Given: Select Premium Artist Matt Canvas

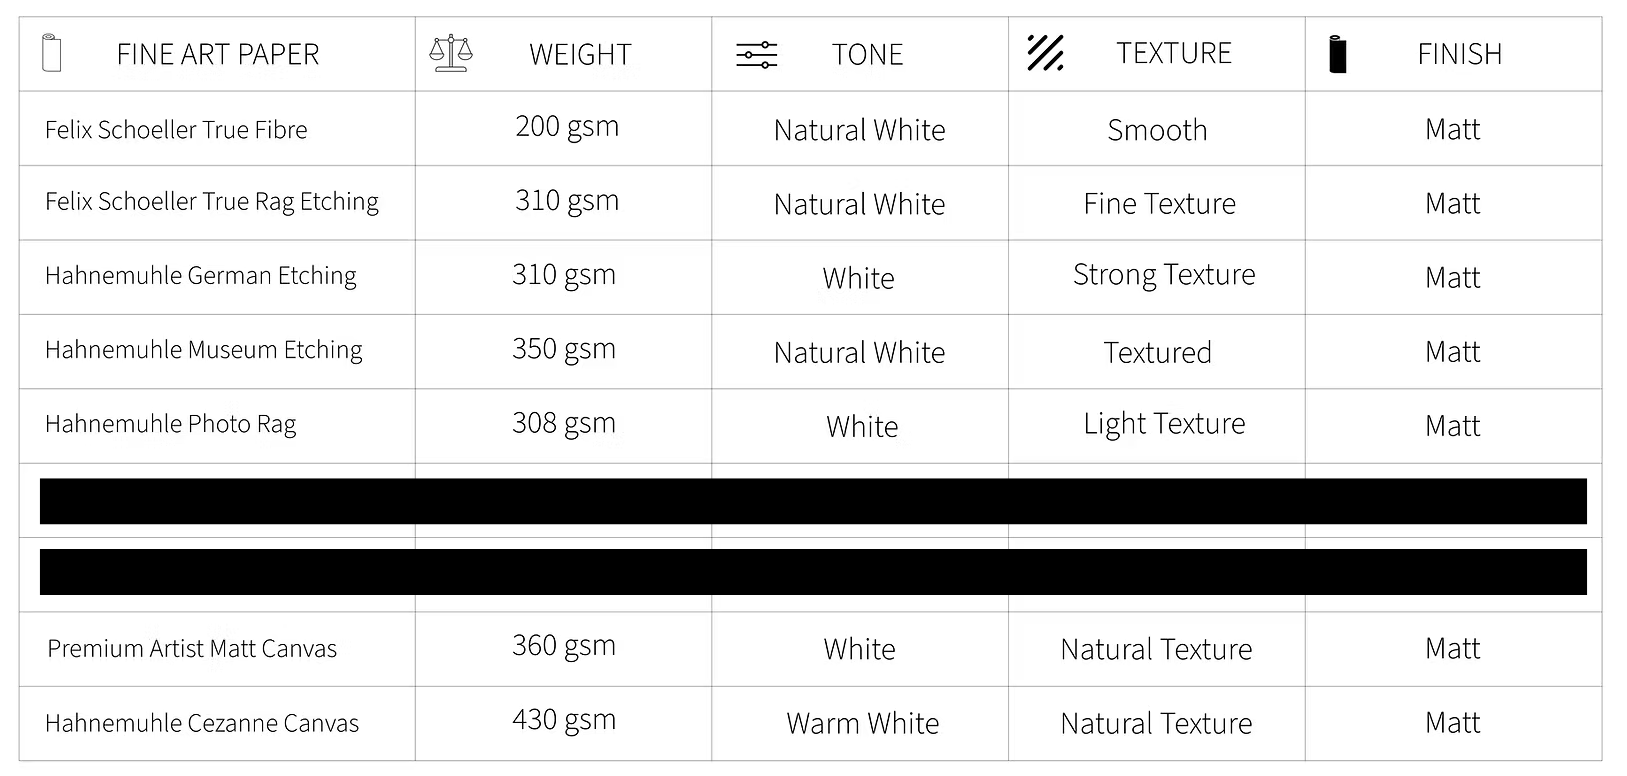Looking at the screenshot, I should tap(192, 649).
